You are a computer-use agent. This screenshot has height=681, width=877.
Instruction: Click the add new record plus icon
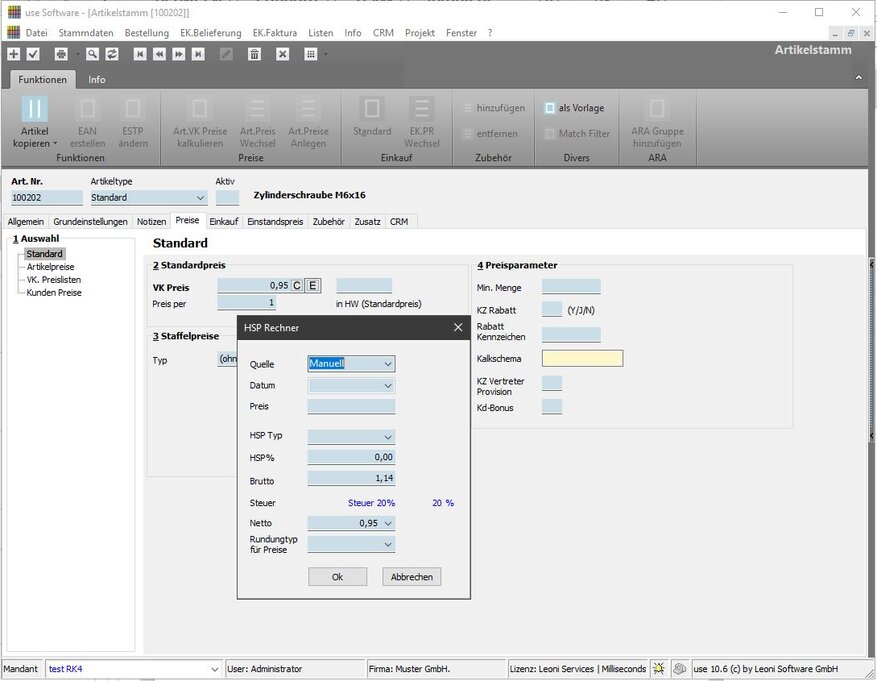(14, 54)
